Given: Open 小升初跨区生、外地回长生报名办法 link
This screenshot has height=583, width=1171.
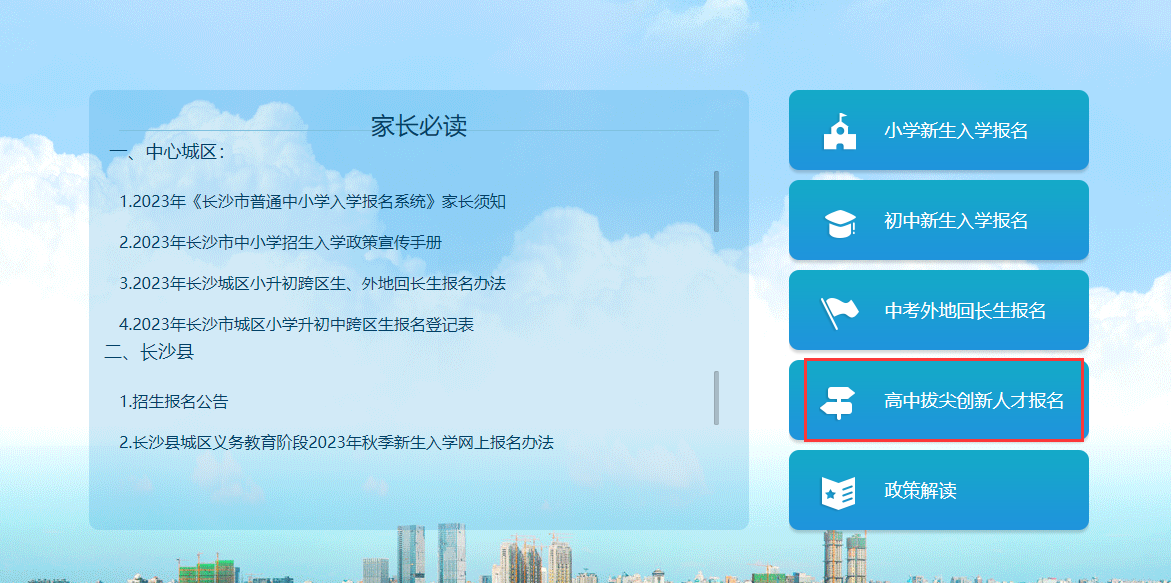Looking at the screenshot, I should pos(312,283).
